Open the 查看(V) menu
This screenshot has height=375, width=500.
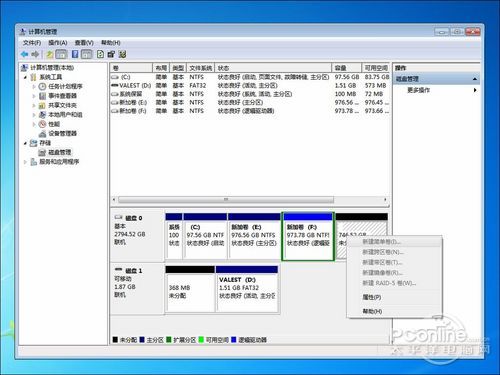[x=84, y=43]
